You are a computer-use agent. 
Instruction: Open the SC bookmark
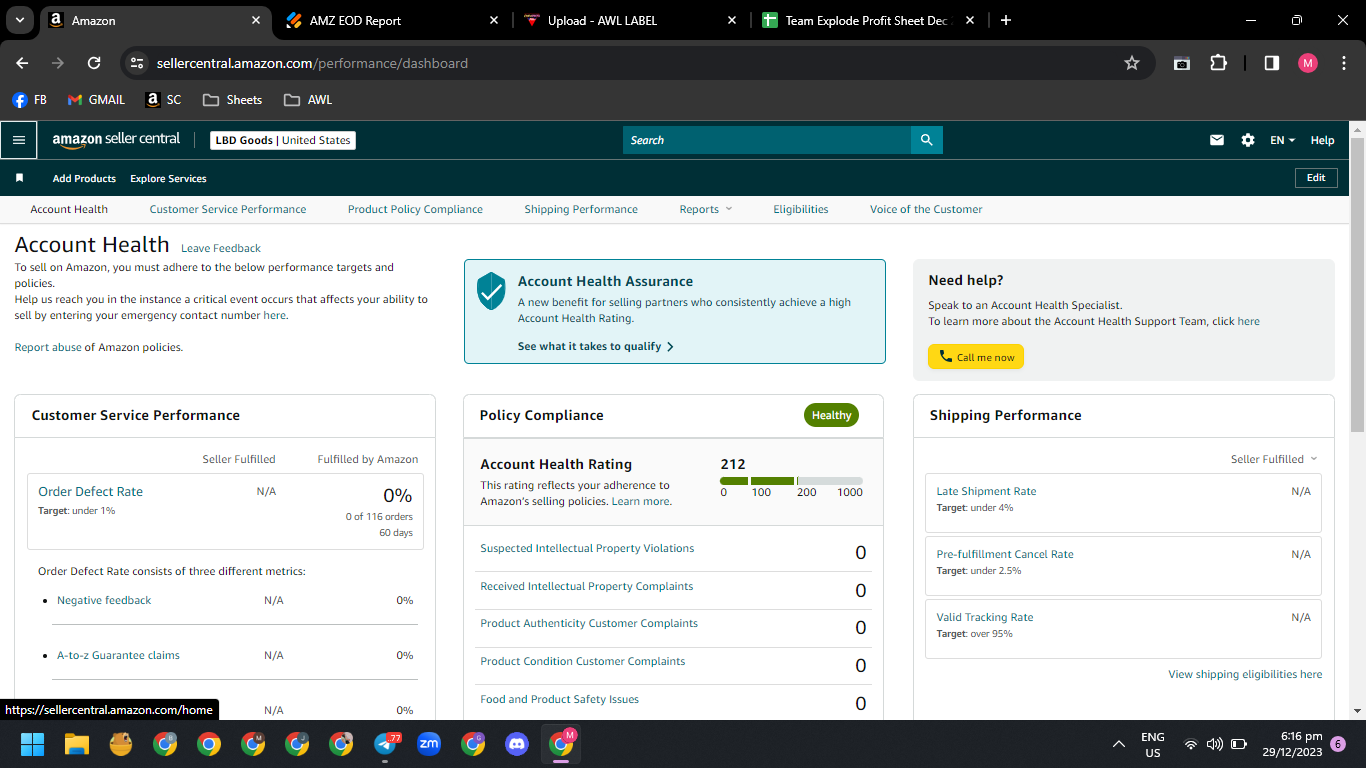[x=164, y=100]
